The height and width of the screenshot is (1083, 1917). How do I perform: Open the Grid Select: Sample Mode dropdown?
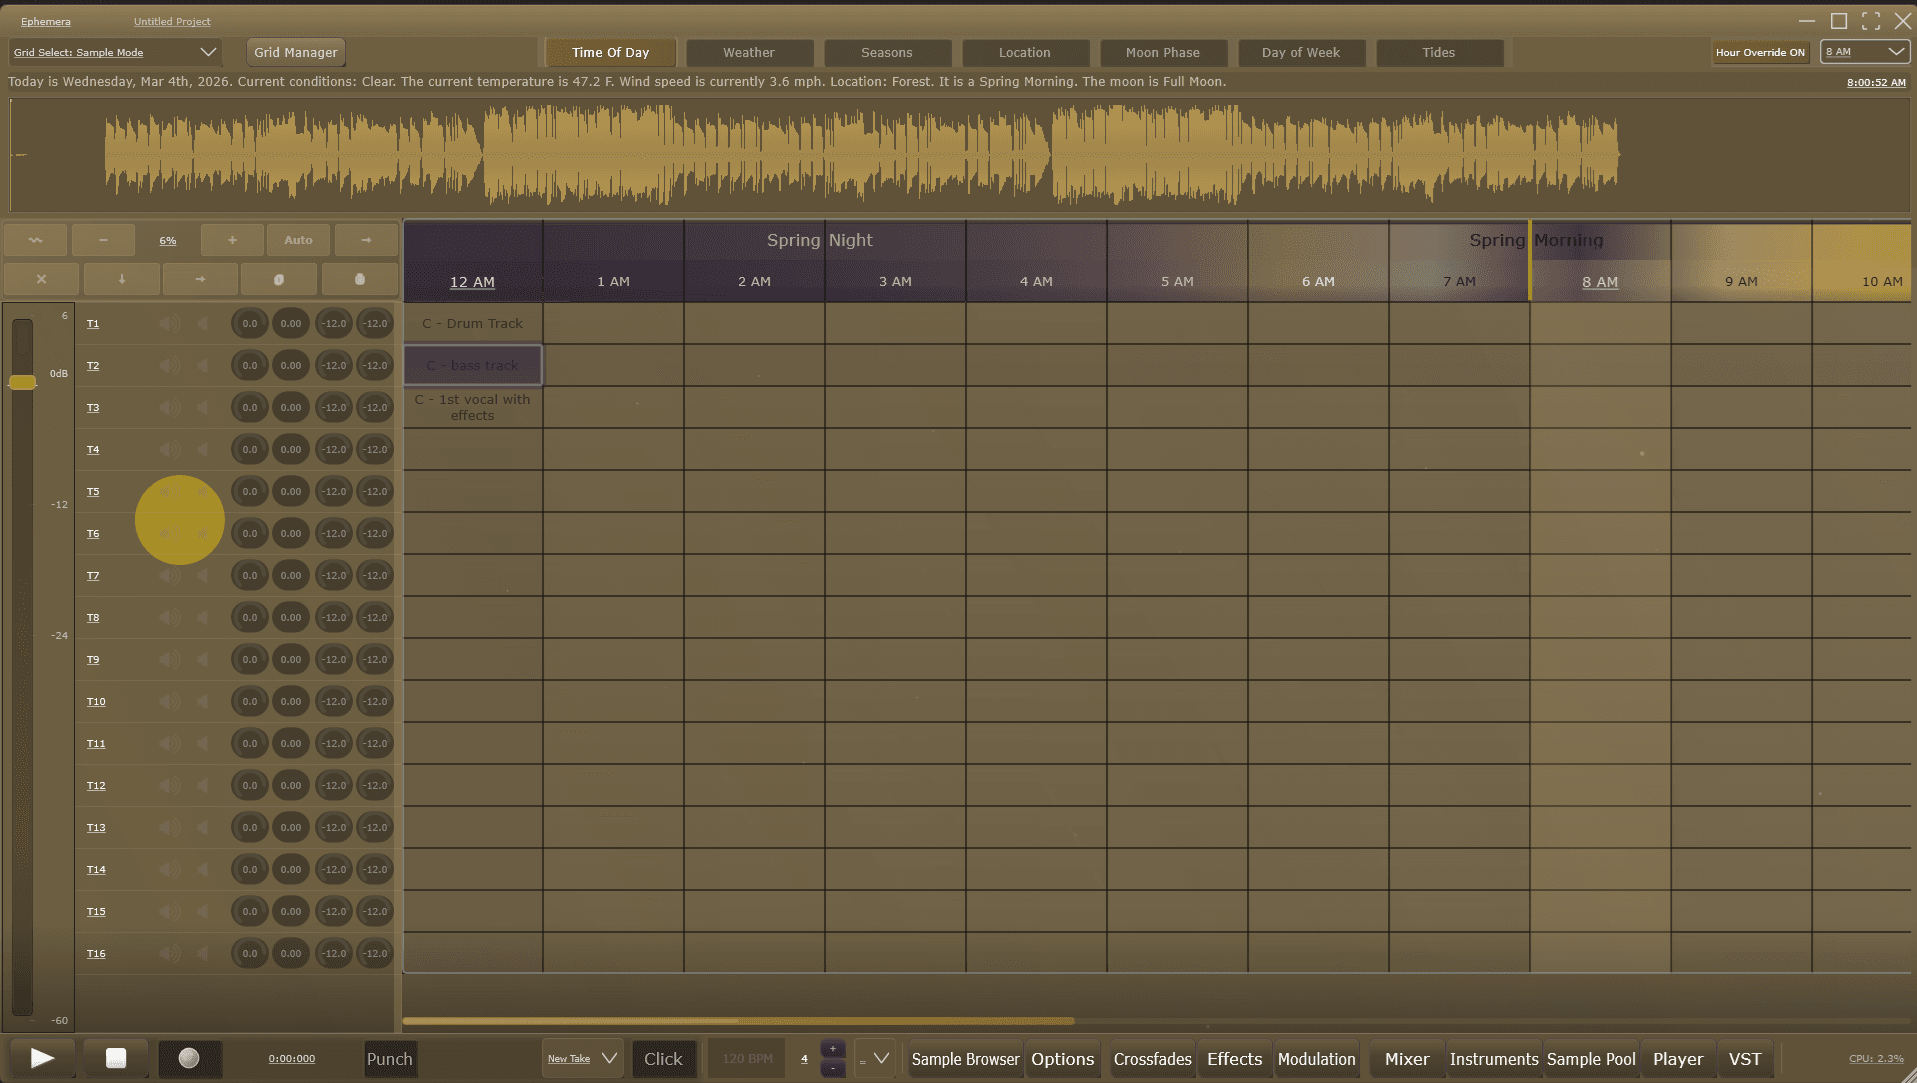click(x=115, y=53)
